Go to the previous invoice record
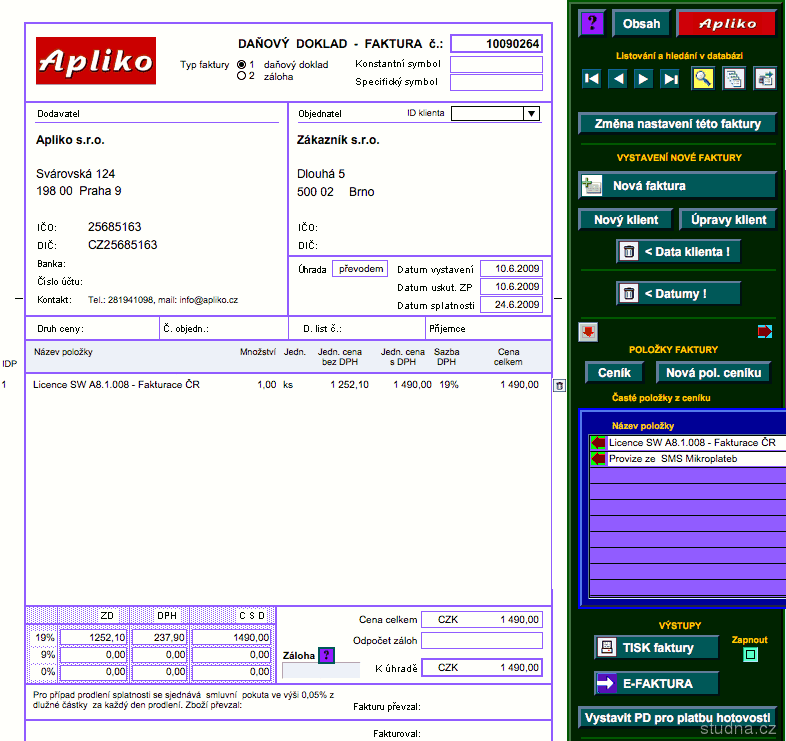 [x=618, y=79]
